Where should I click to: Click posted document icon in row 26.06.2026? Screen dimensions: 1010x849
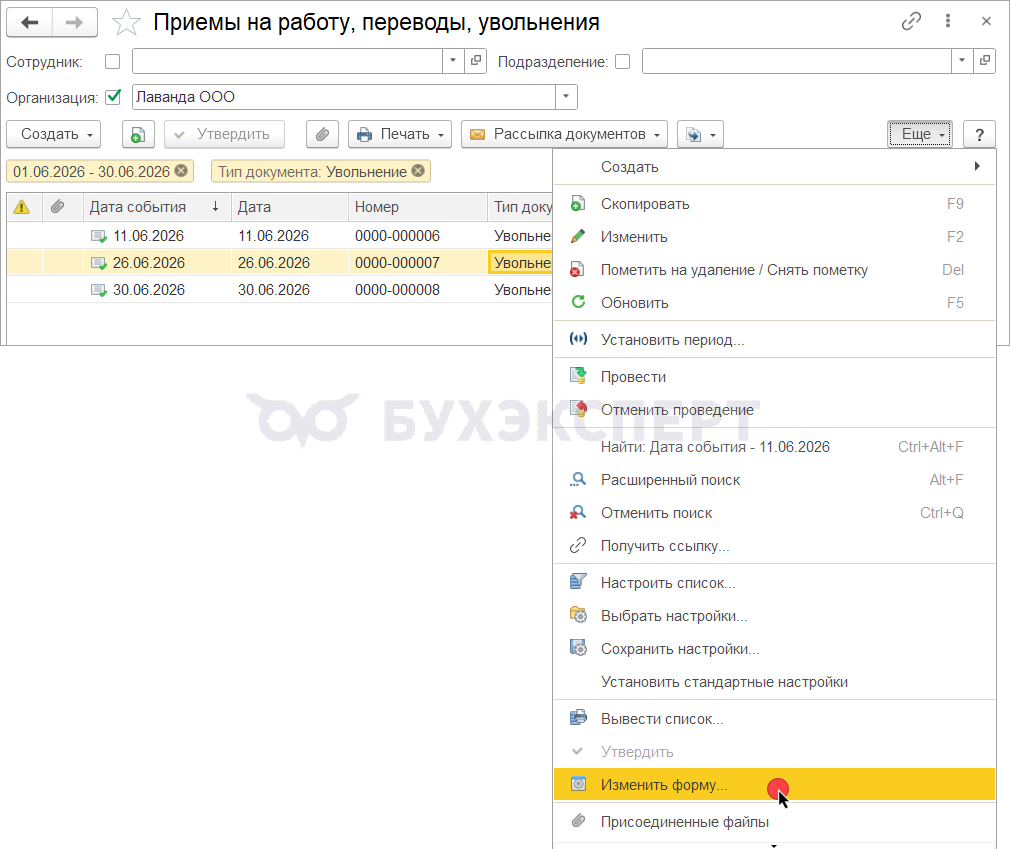tap(99, 263)
